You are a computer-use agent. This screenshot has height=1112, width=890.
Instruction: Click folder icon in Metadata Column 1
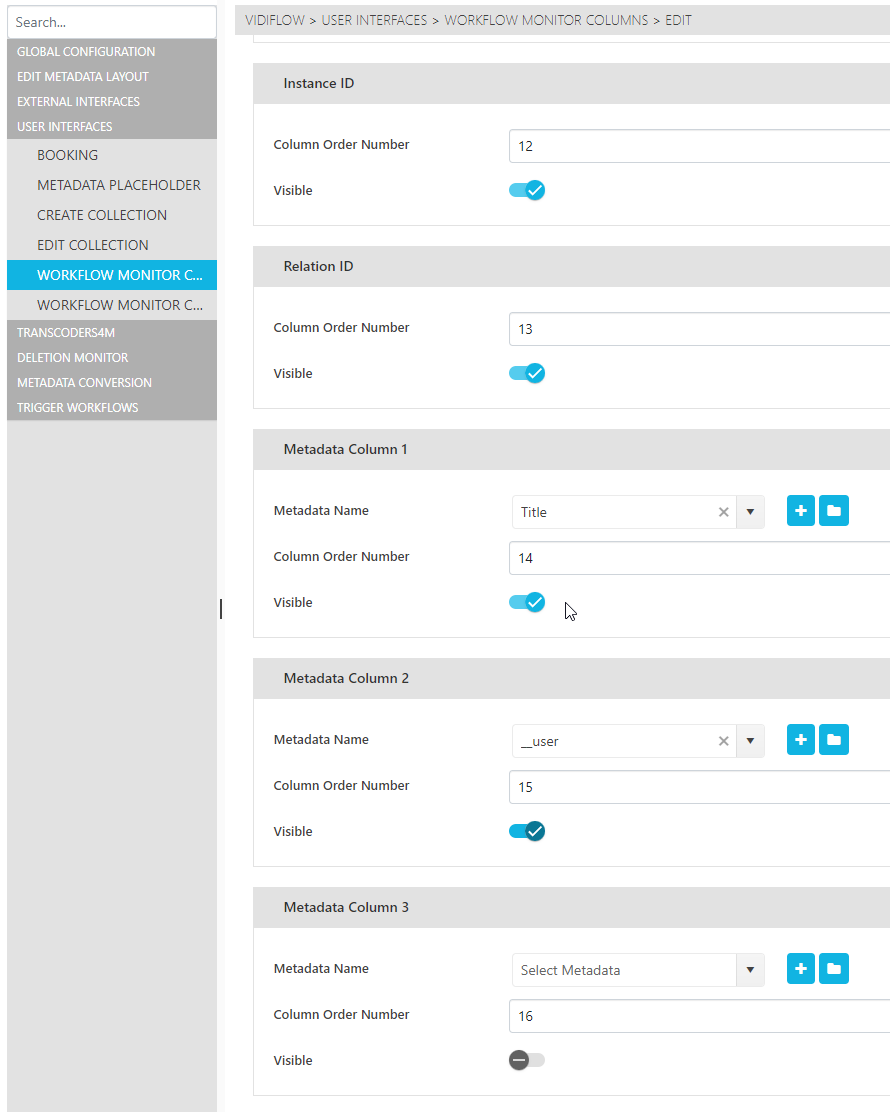834,511
